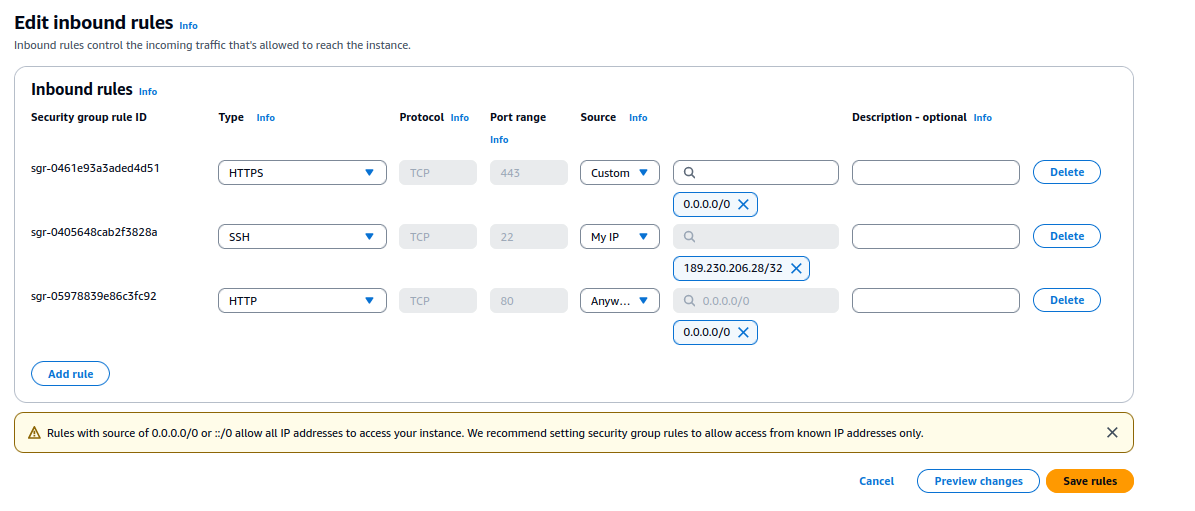Click Save rules button

[1089, 481]
